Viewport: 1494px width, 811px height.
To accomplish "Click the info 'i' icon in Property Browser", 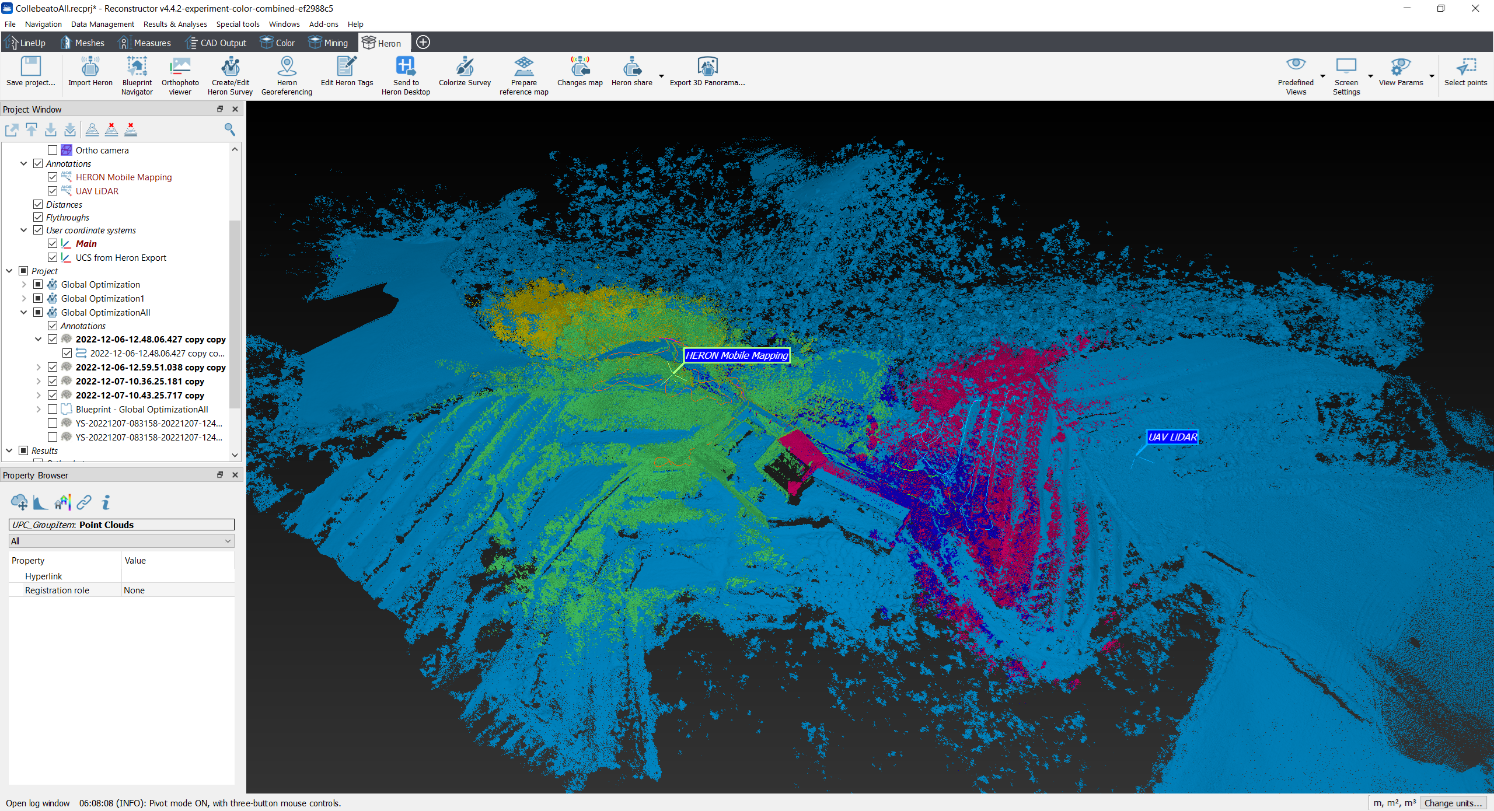I will click(x=106, y=502).
